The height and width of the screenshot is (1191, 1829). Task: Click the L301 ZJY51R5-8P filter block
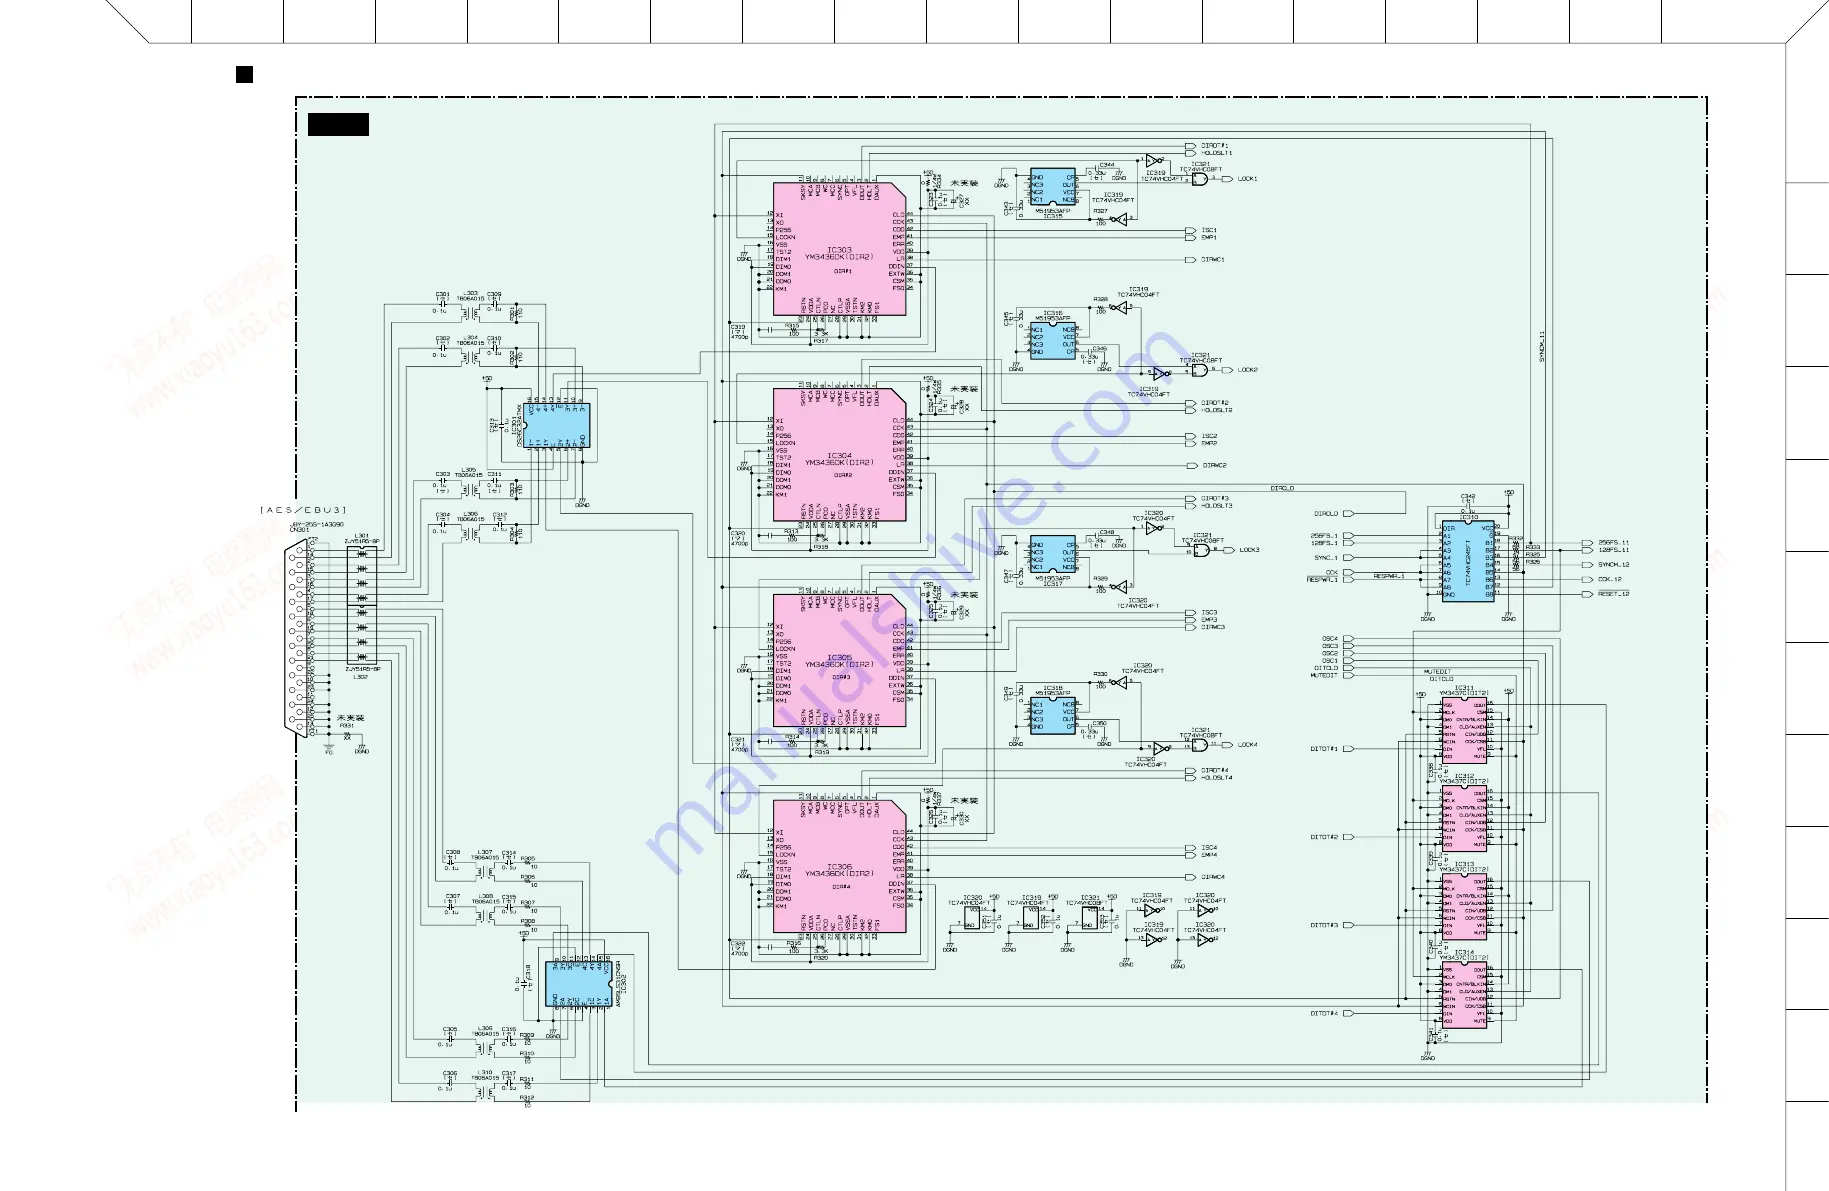pyautogui.click(x=362, y=575)
